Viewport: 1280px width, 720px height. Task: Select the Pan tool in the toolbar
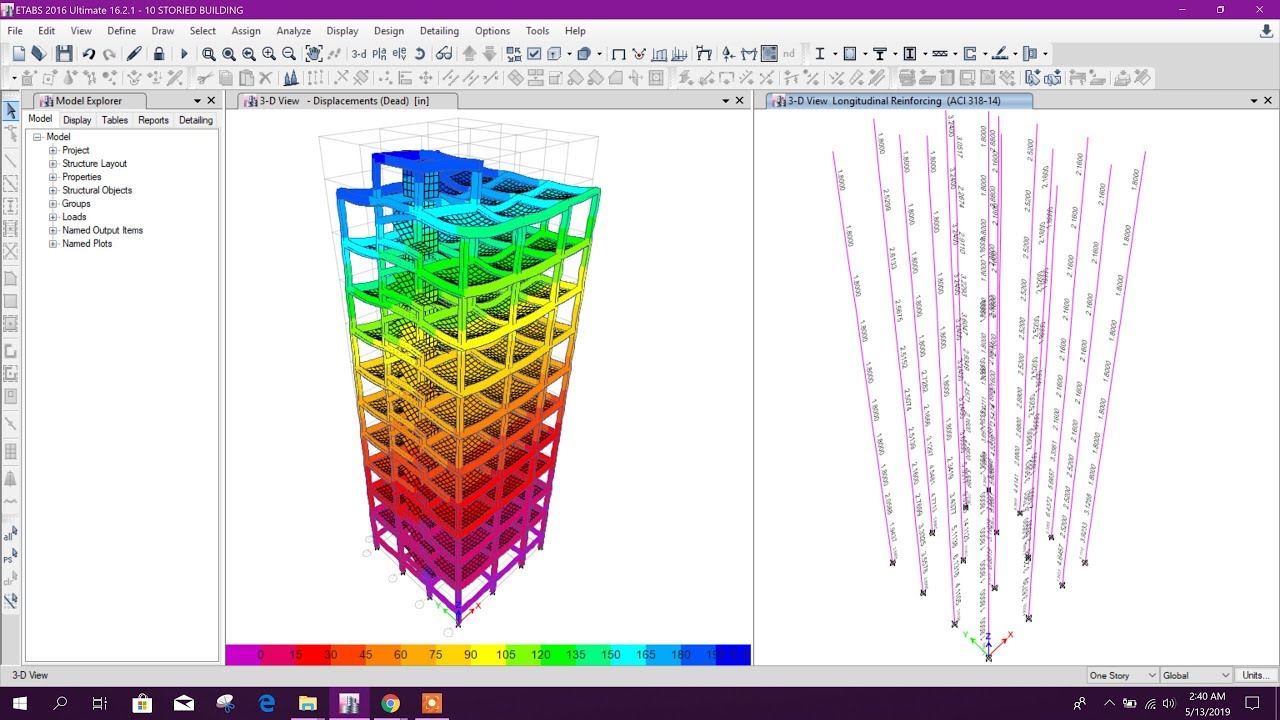point(313,53)
